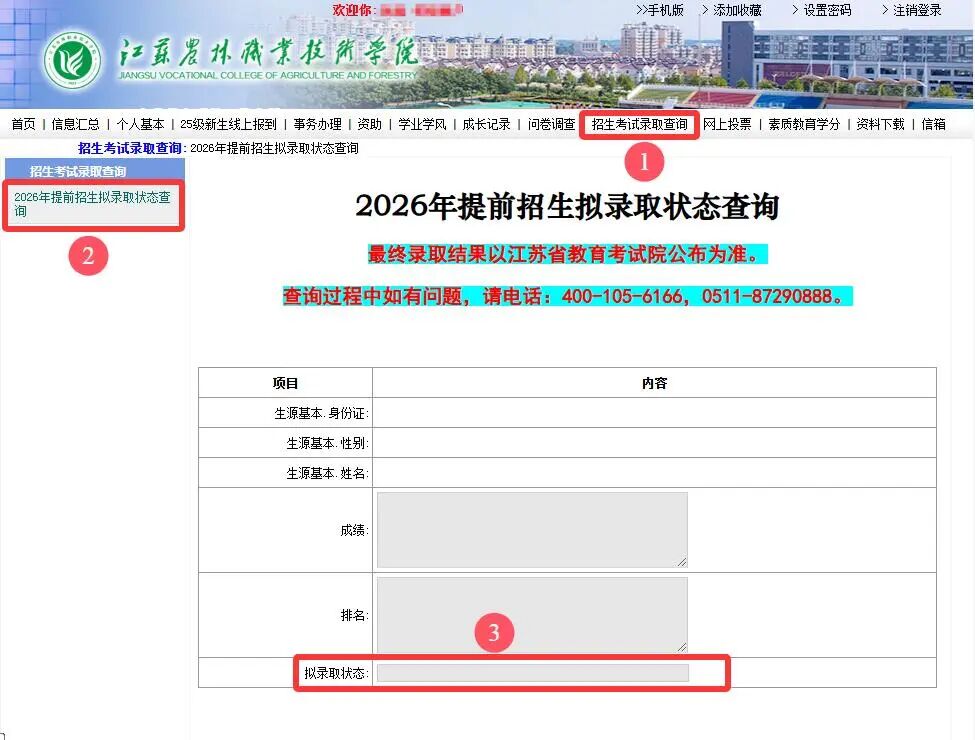
Task: Go to 资料下载 menu item
Action: 880,124
